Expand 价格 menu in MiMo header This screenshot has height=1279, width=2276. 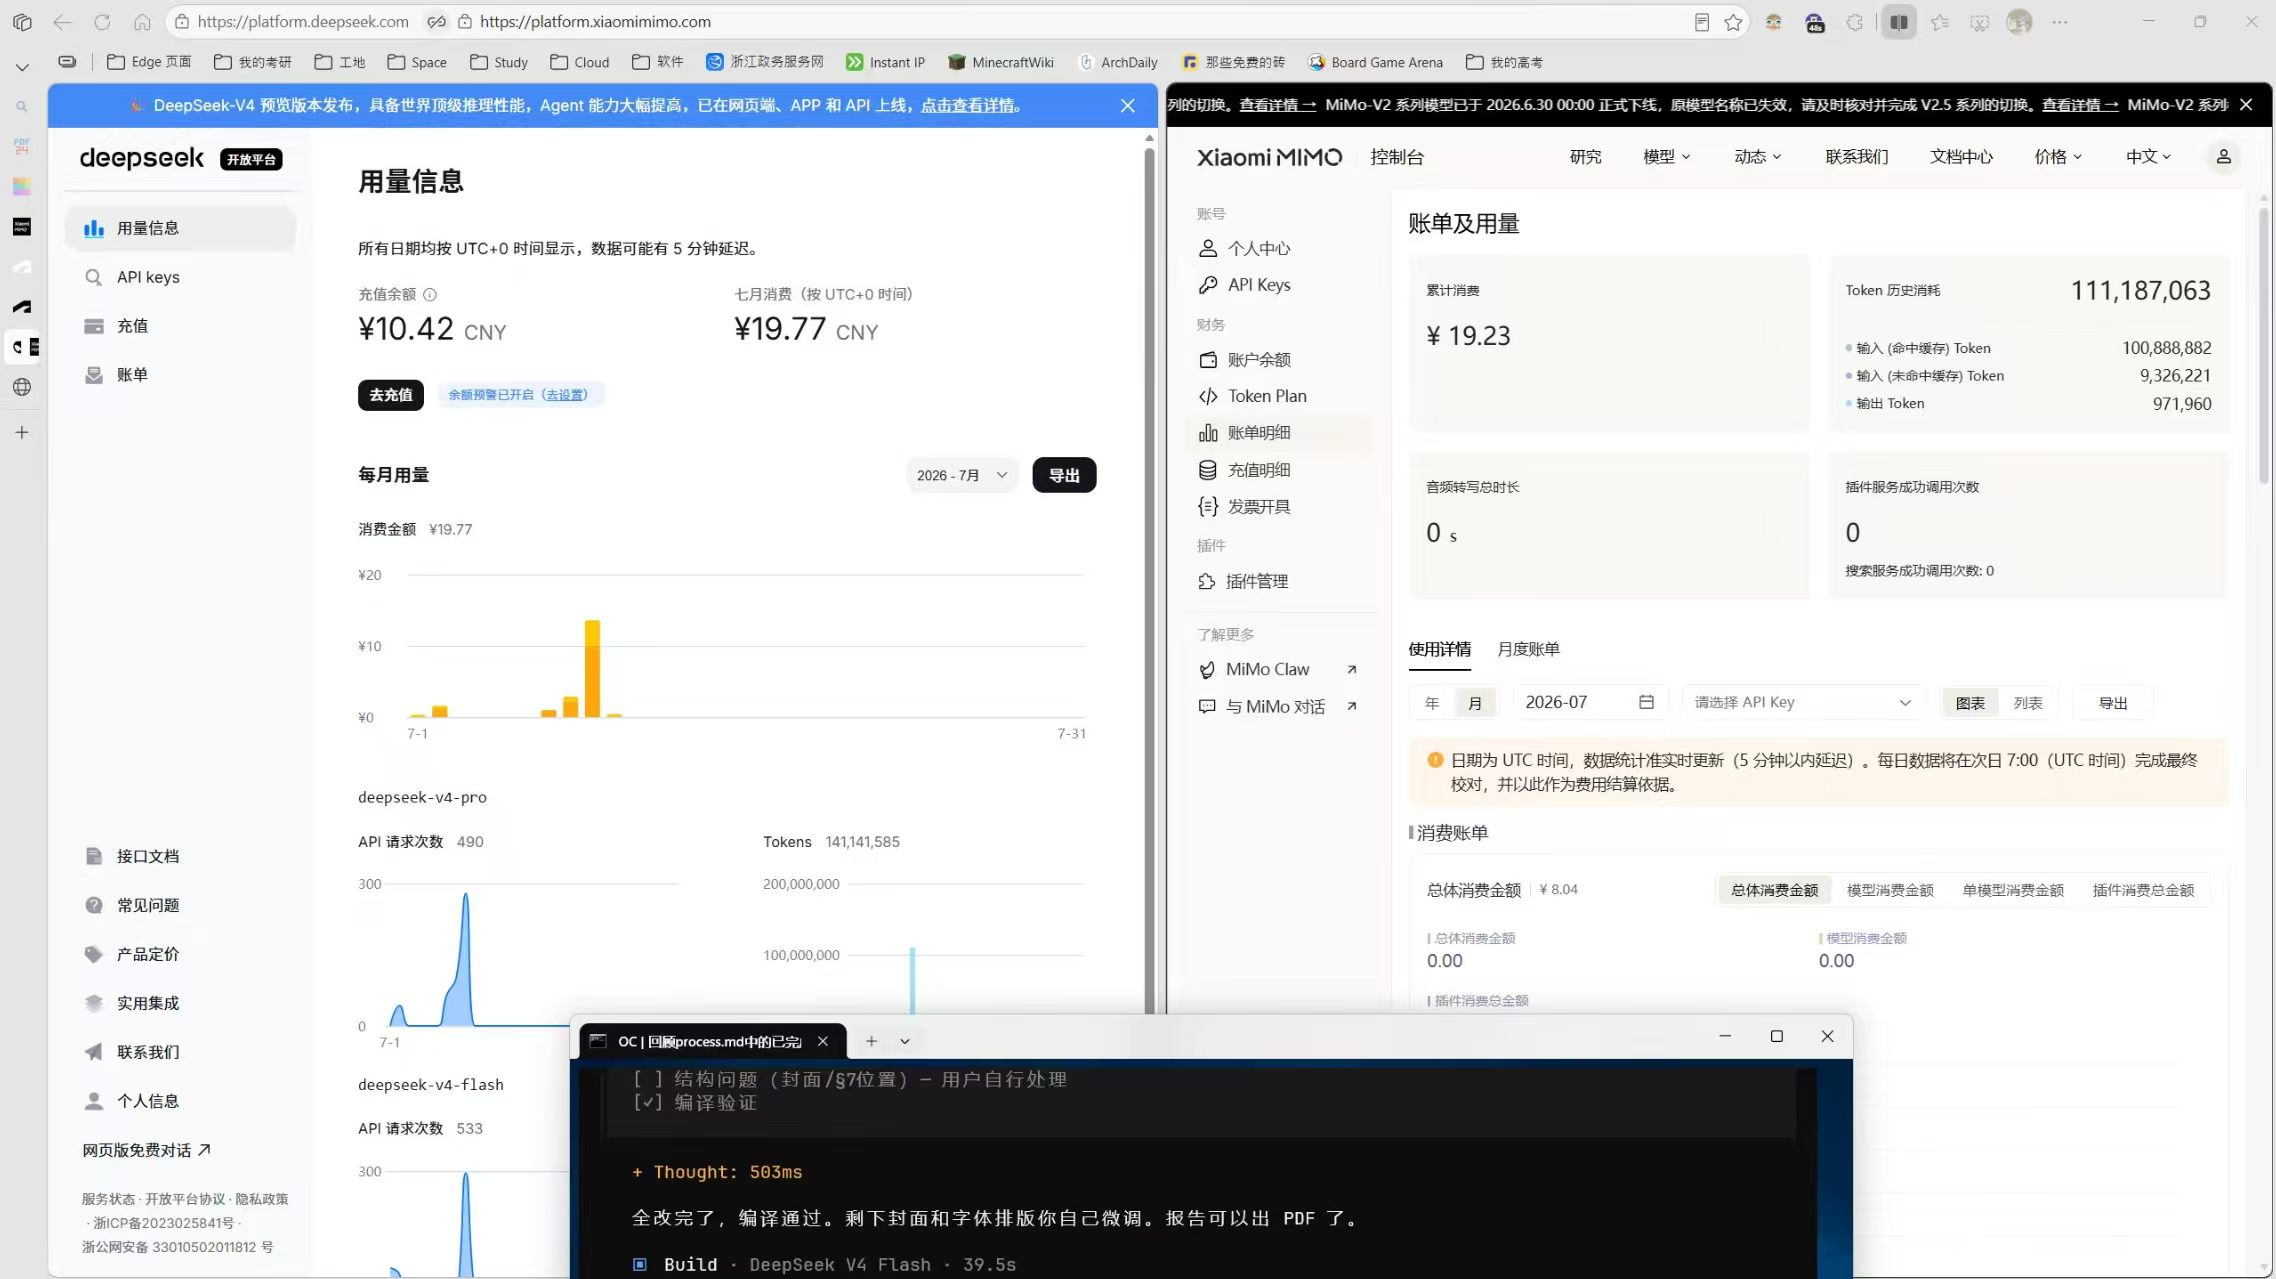[x=2058, y=157]
